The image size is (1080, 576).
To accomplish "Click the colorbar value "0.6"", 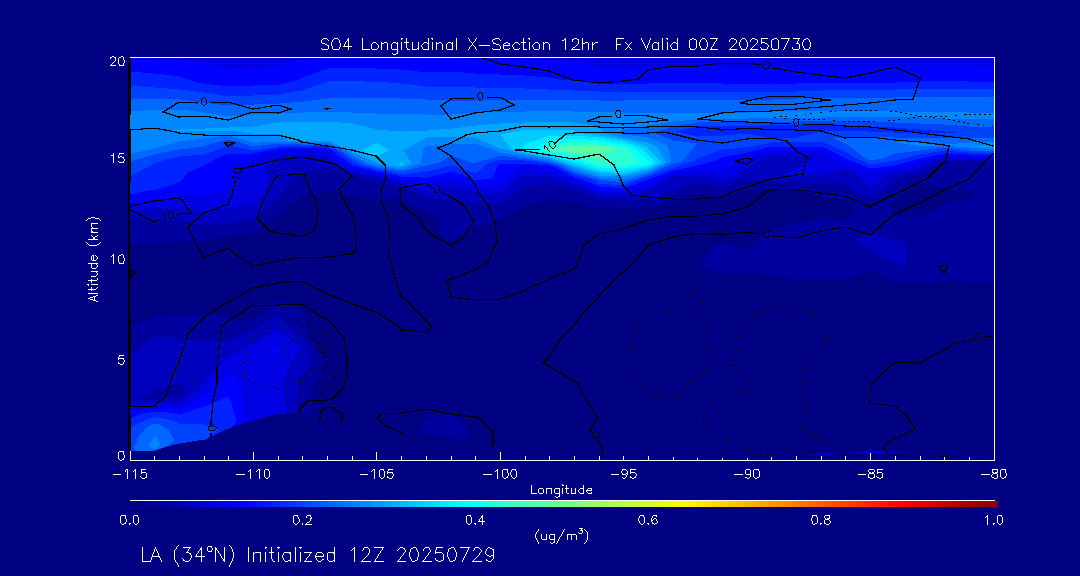I will tap(649, 520).
